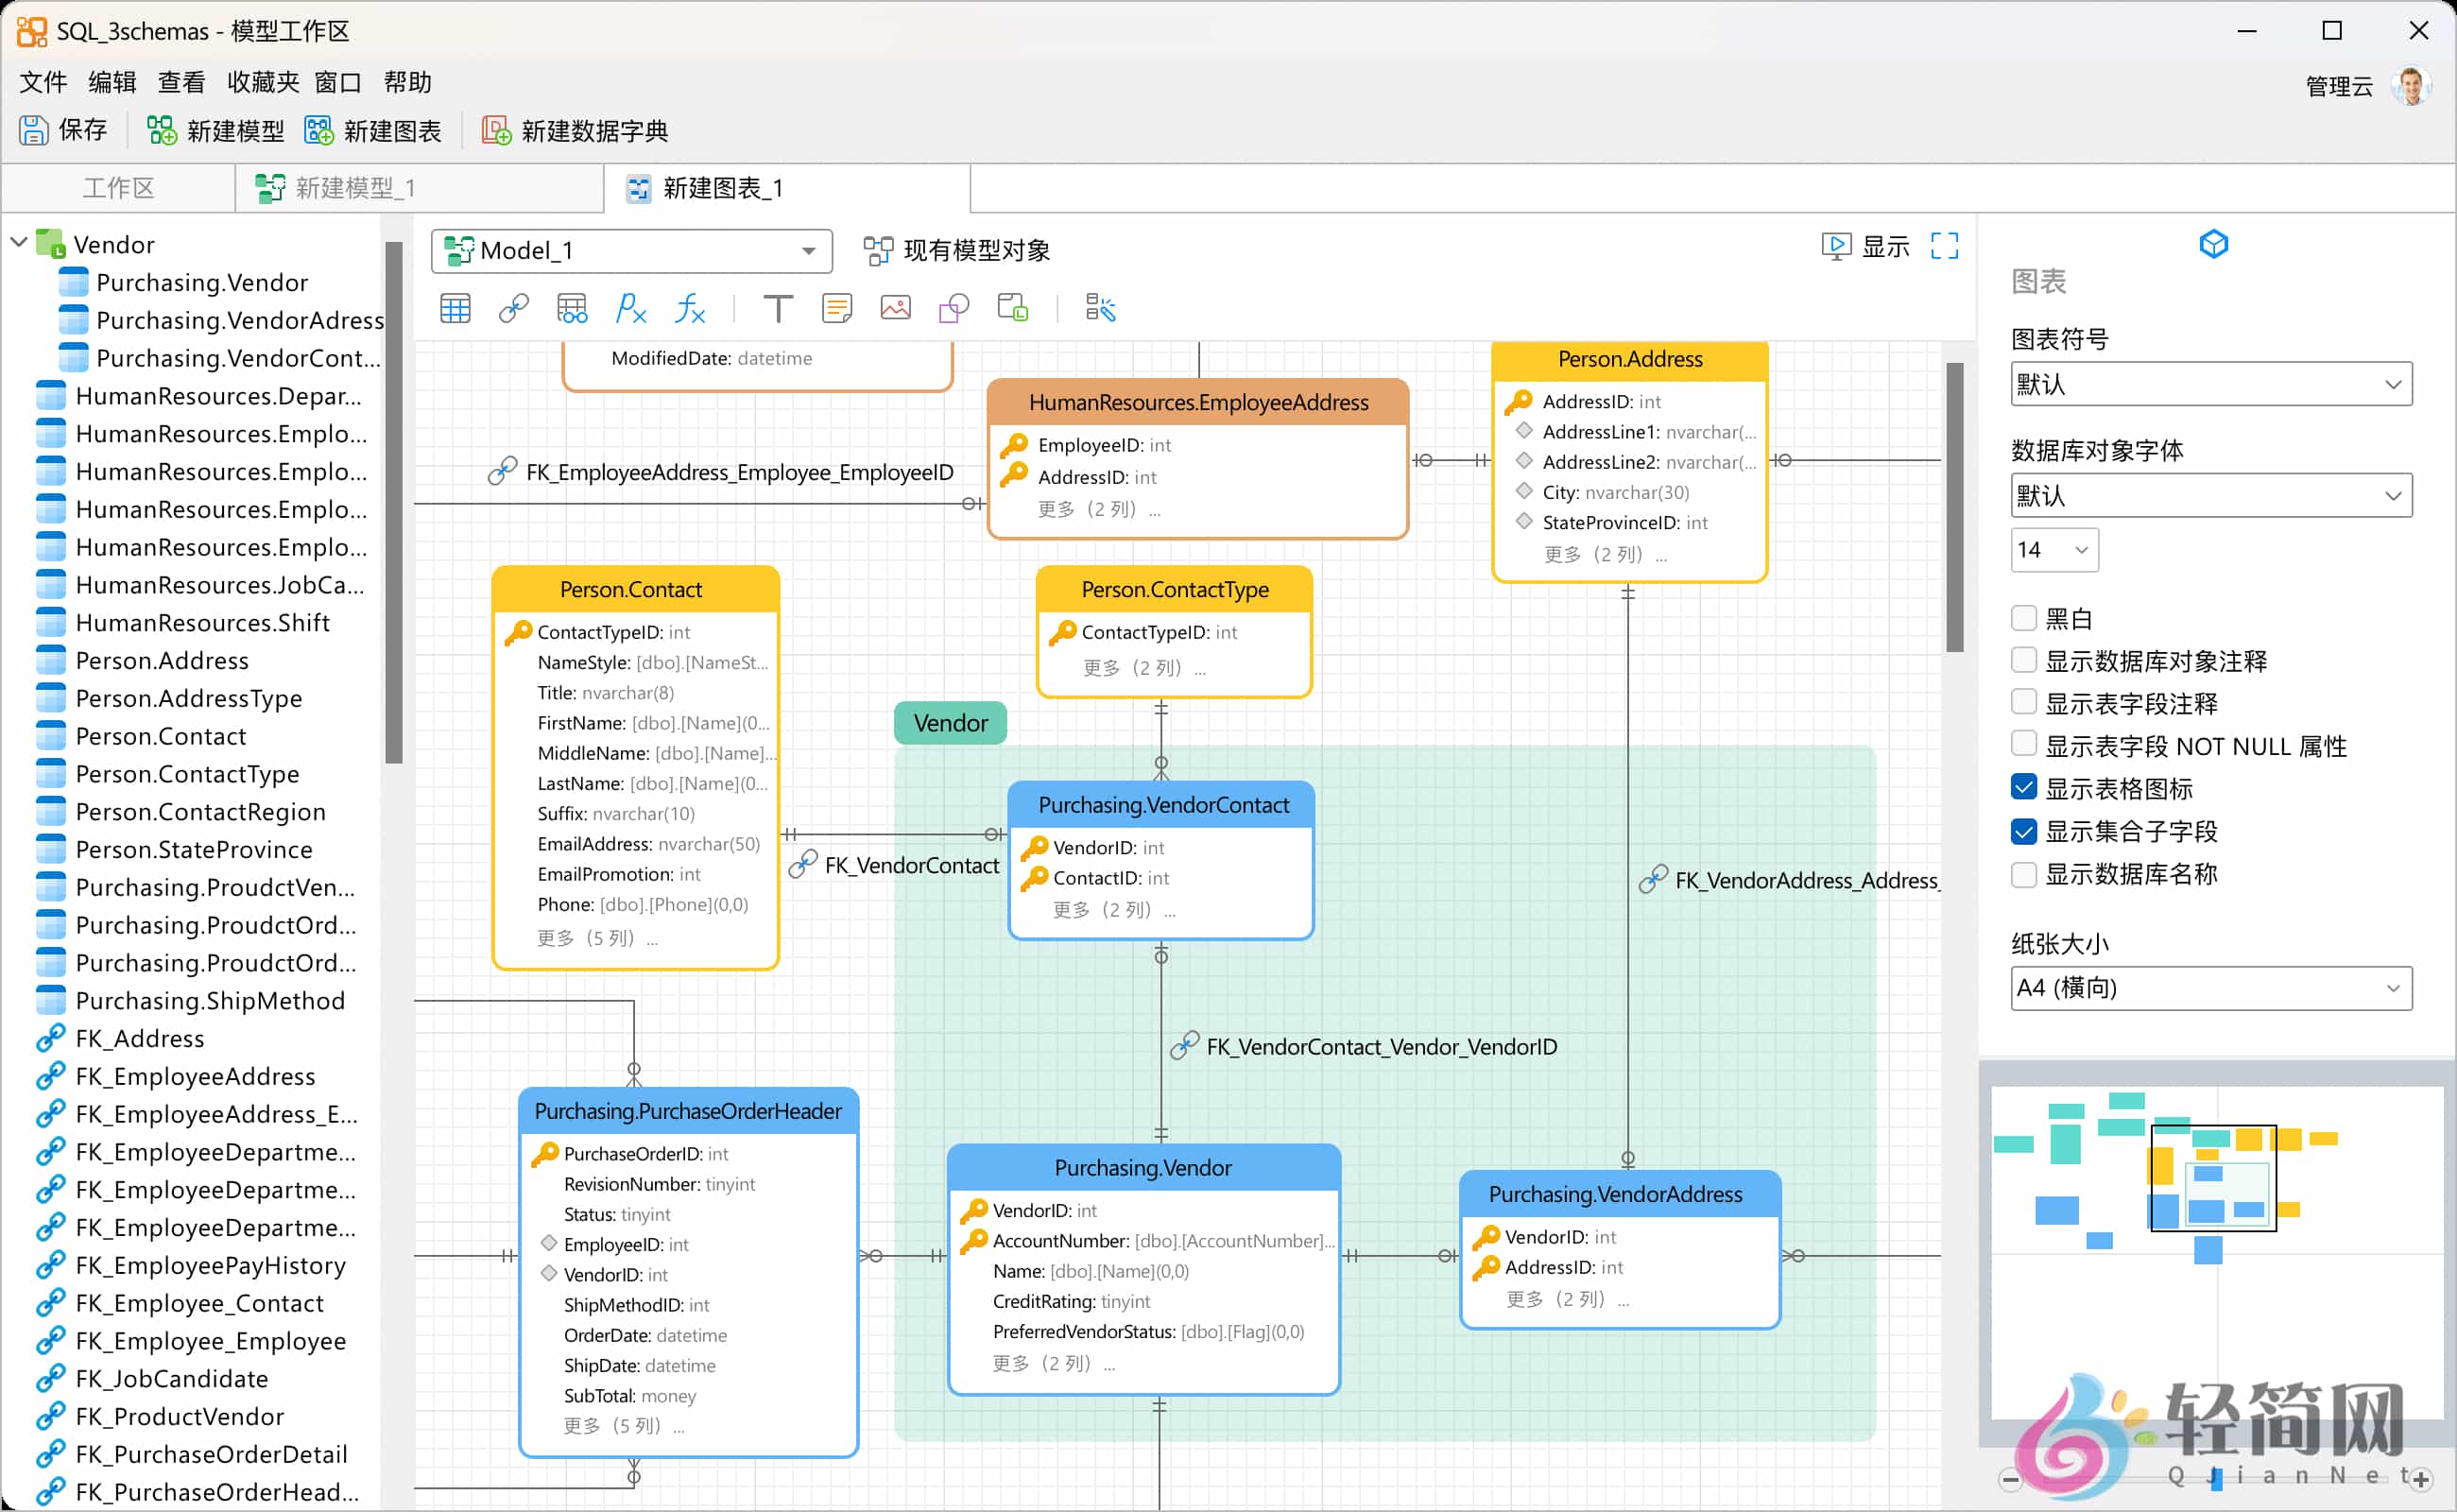Insert a view with the table-view icon

click(571, 308)
